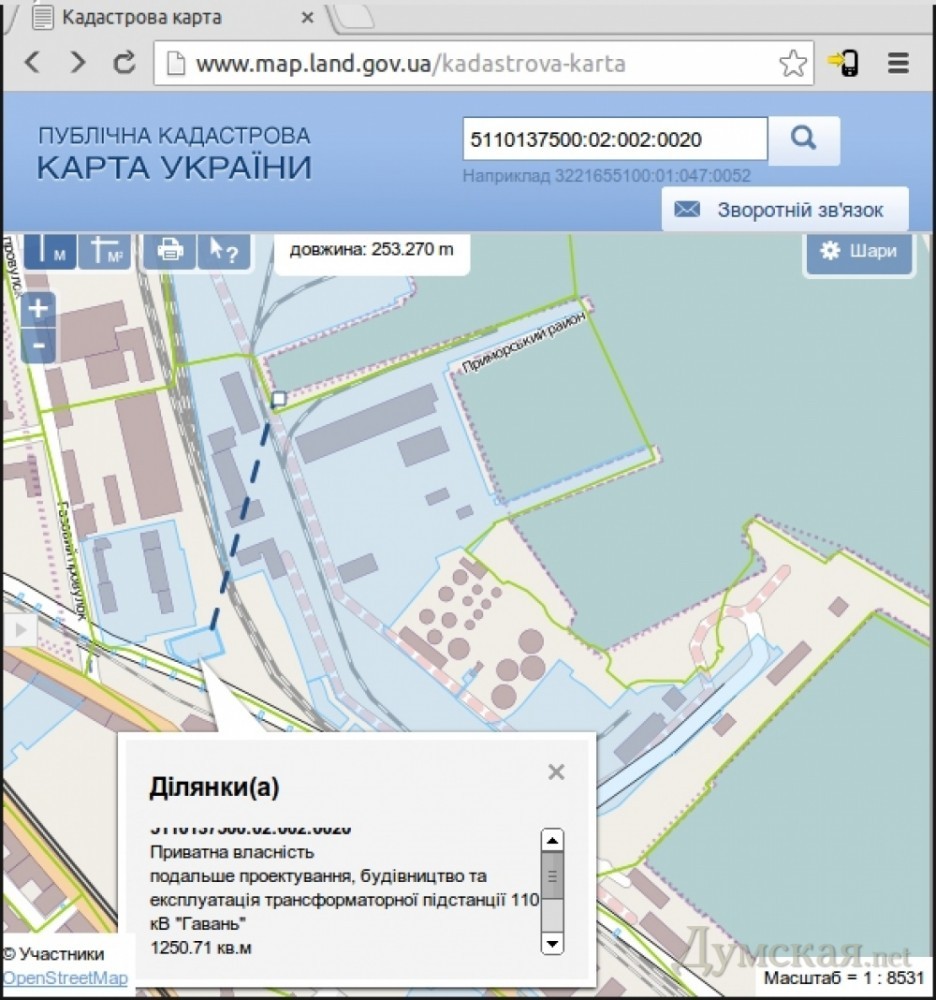This screenshot has width=936, height=1000.
Task: Click the magnifier search button
Action: [x=804, y=140]
